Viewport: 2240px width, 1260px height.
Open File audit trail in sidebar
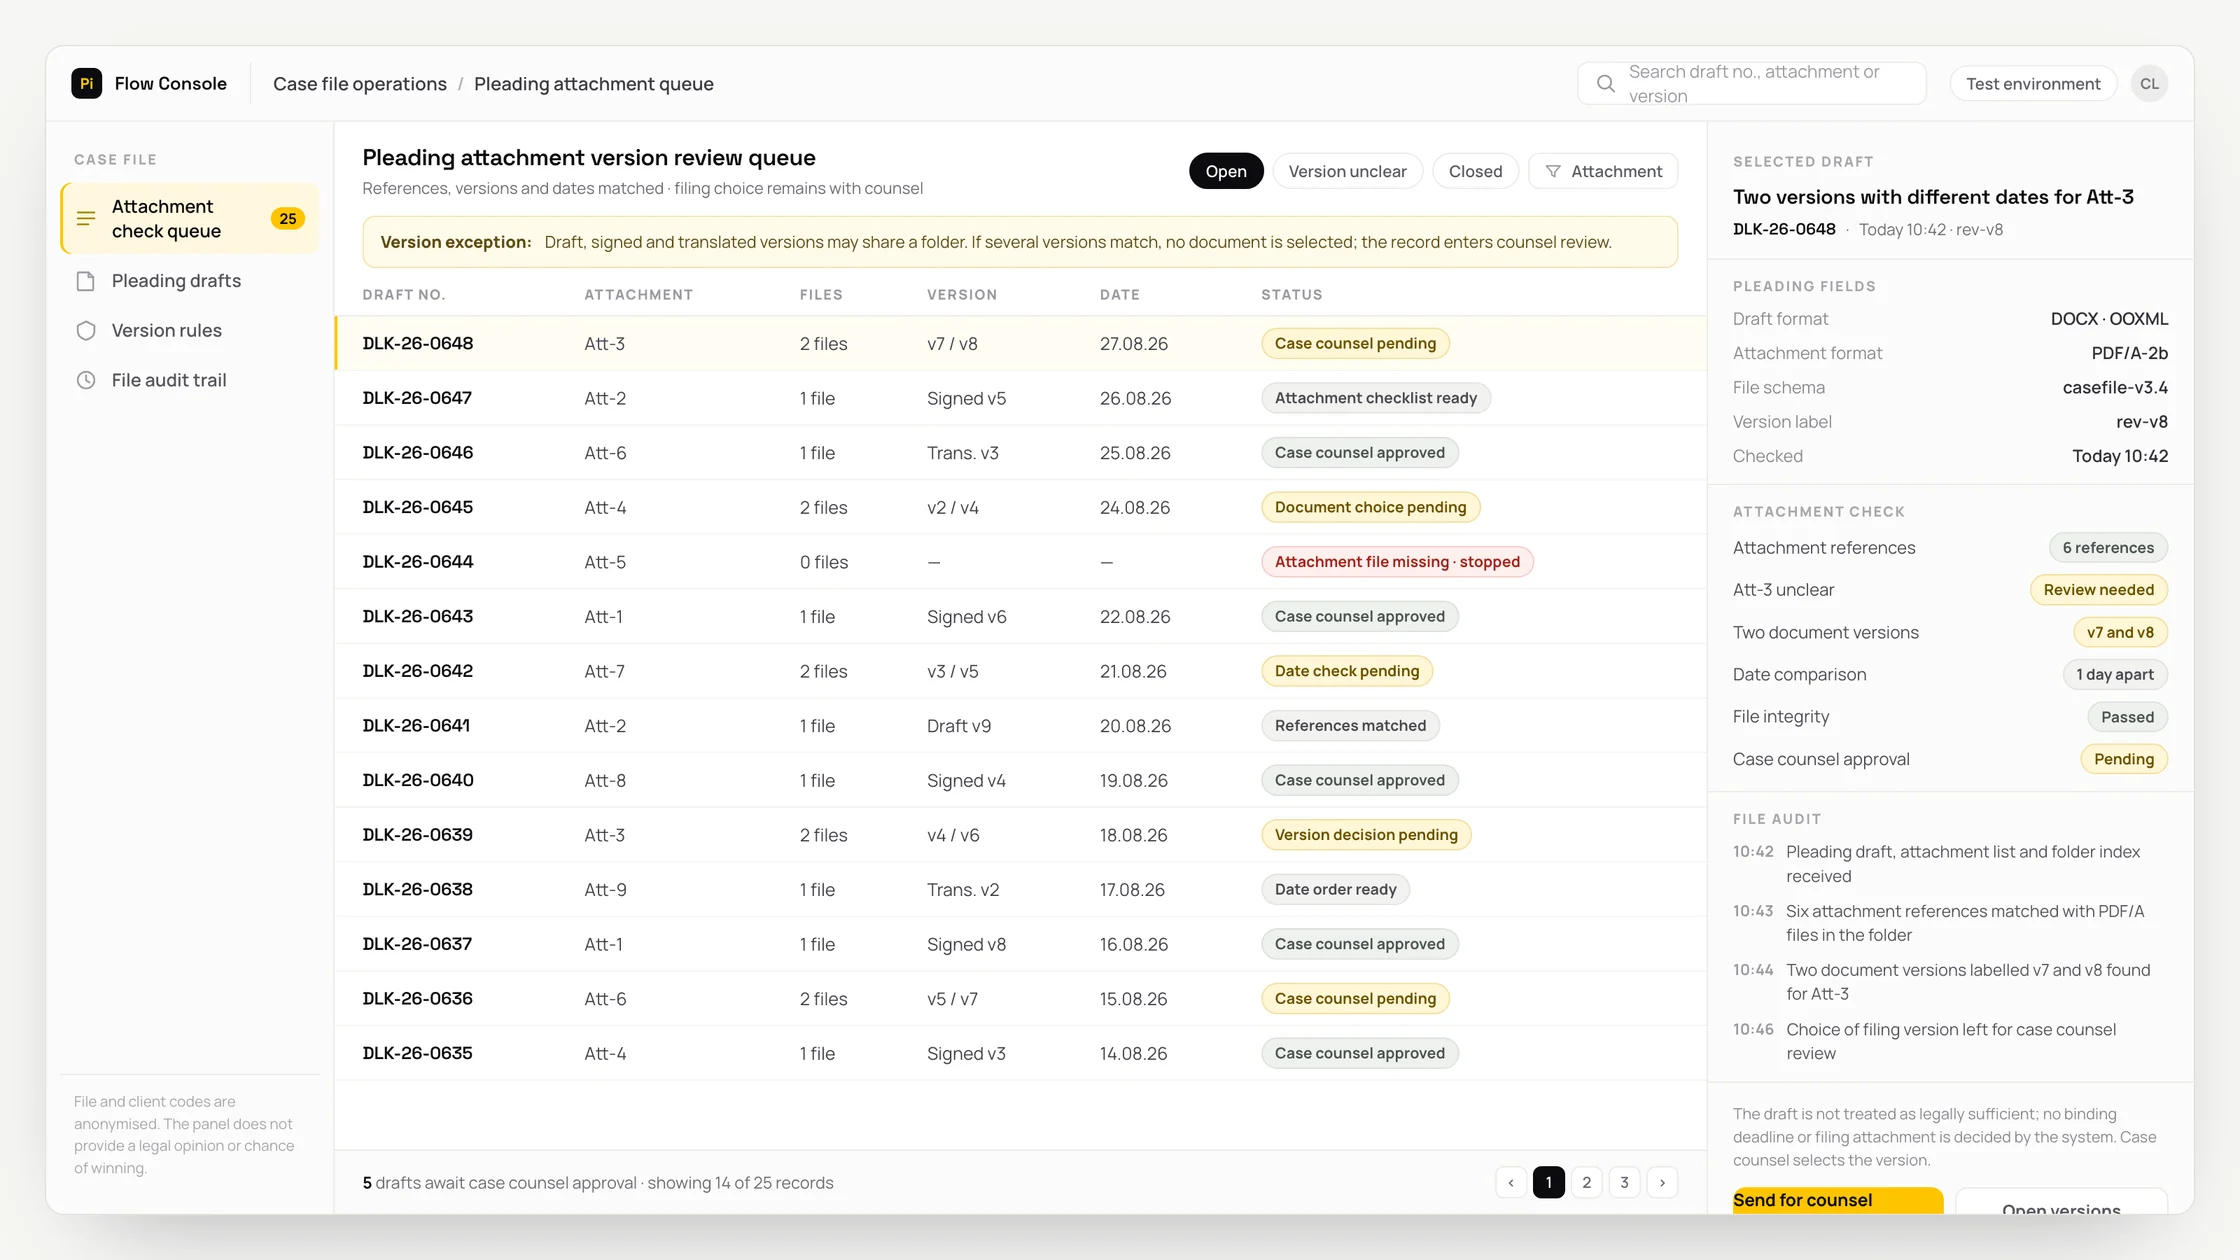190,380
